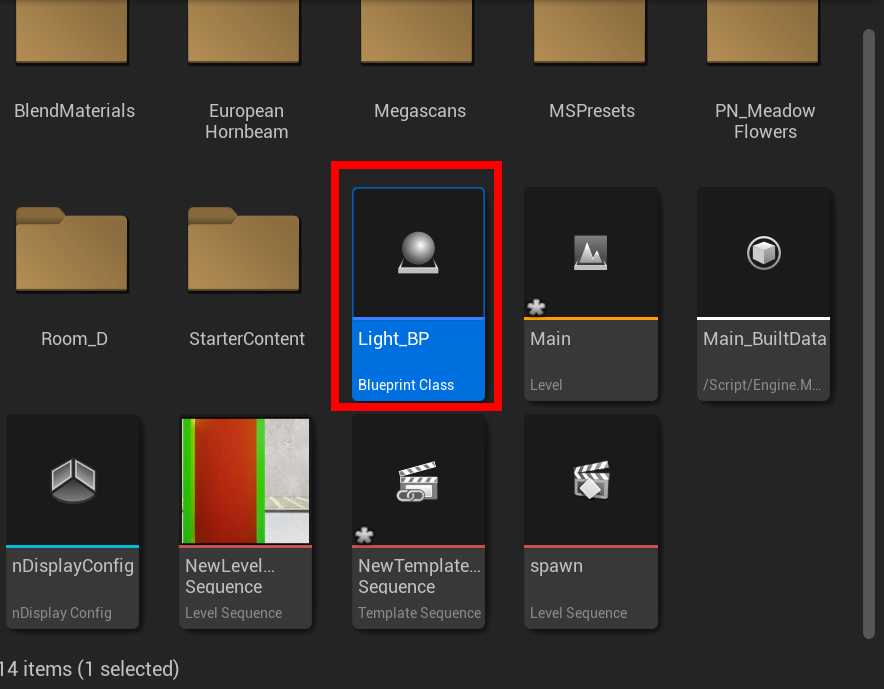Open the Megascans folder
This screenshot has width=884, height=689.
pyautogui.click(x=417, y=31)
